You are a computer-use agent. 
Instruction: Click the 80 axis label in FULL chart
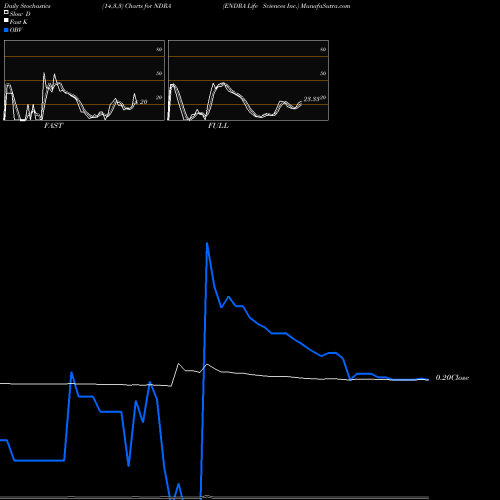[323, 49]
